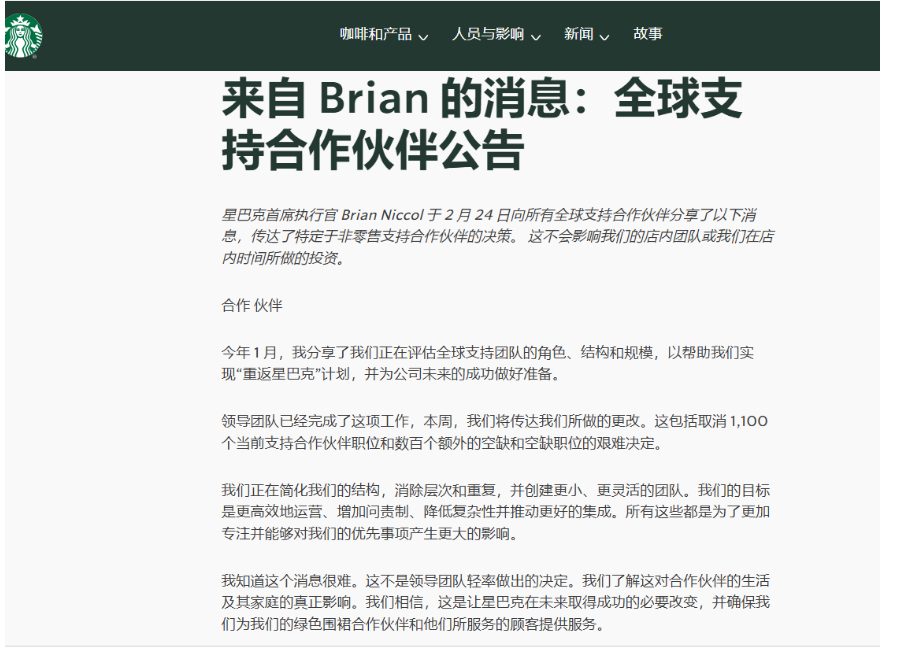Click the headline 来自 Brian 的消息
The image size is (918, 647).
482,124
